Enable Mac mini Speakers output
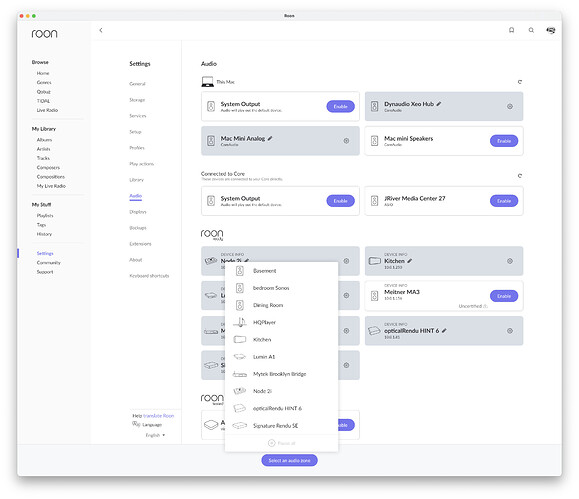Screen dimensions: 579x499 504,141
